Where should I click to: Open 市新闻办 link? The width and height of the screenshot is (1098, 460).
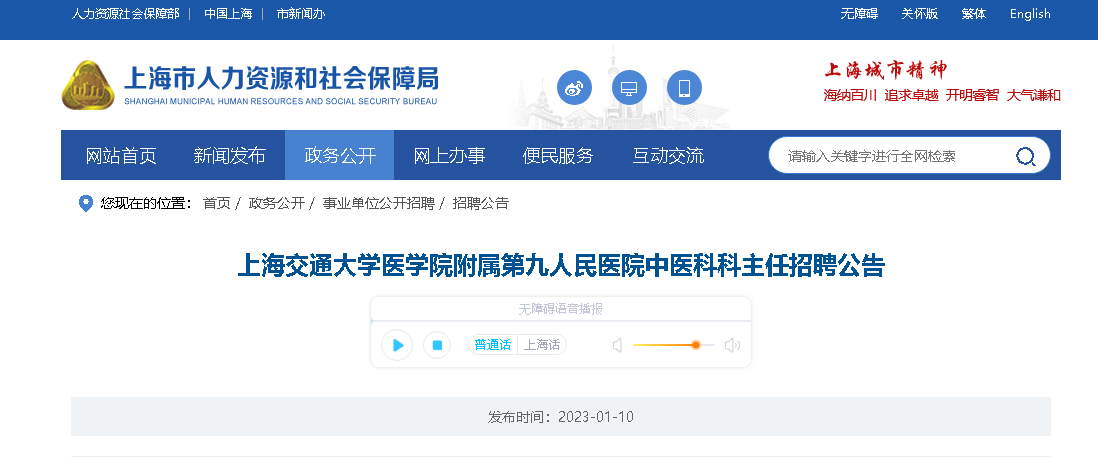click(301, 14)
